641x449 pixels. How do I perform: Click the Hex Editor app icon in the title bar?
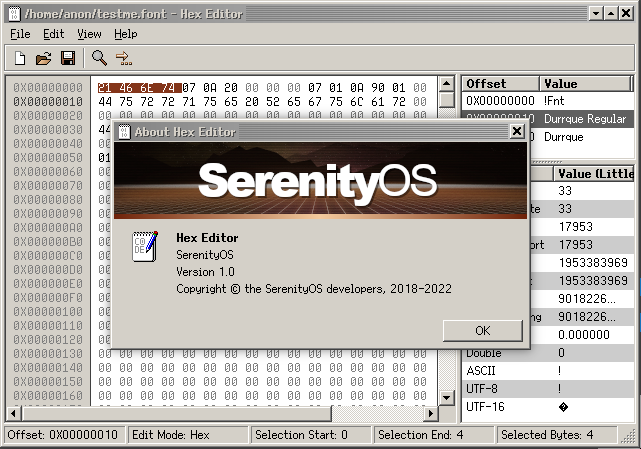[13, 13]
